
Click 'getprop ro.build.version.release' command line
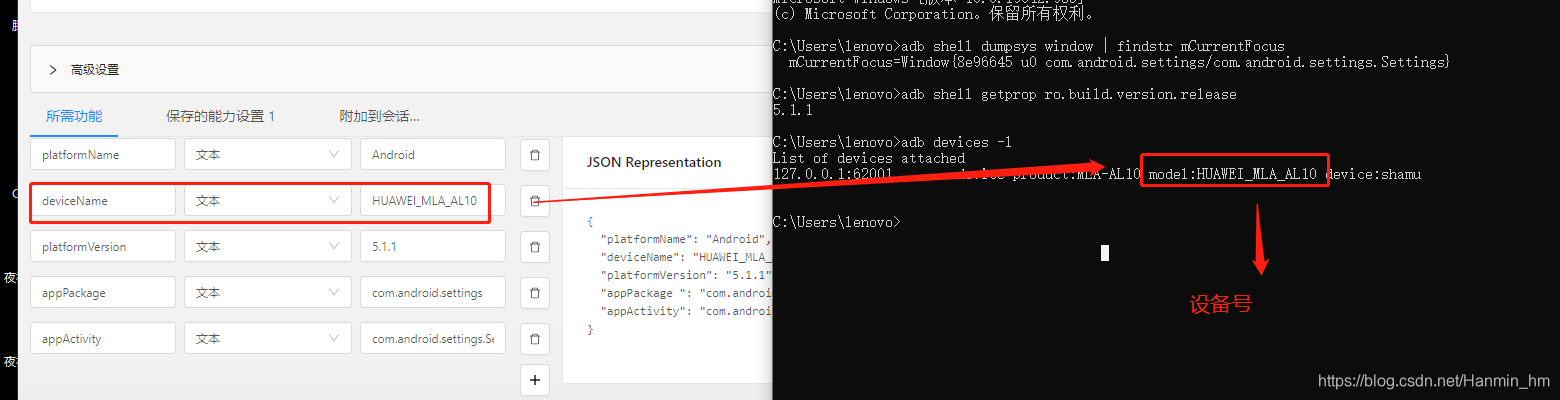tap(1068, 94)
